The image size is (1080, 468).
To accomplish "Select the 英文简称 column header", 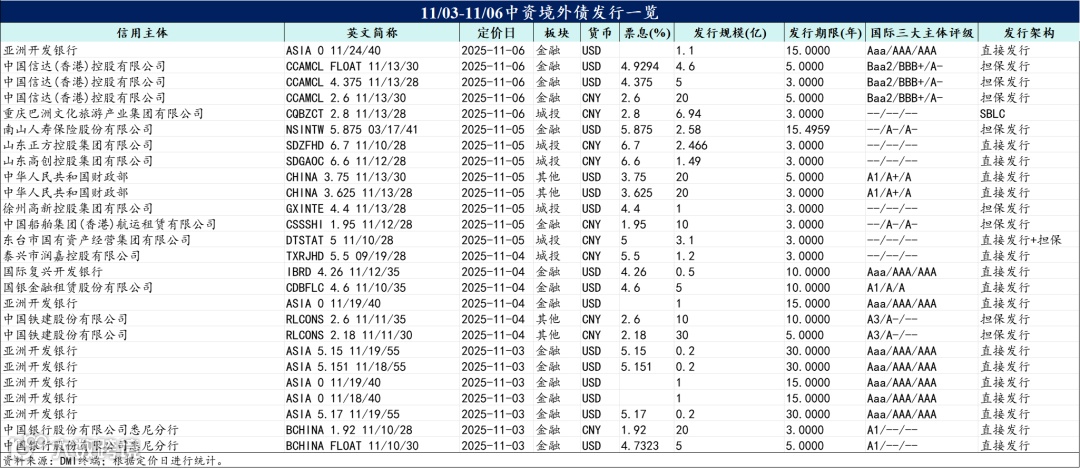I will 372,32.
